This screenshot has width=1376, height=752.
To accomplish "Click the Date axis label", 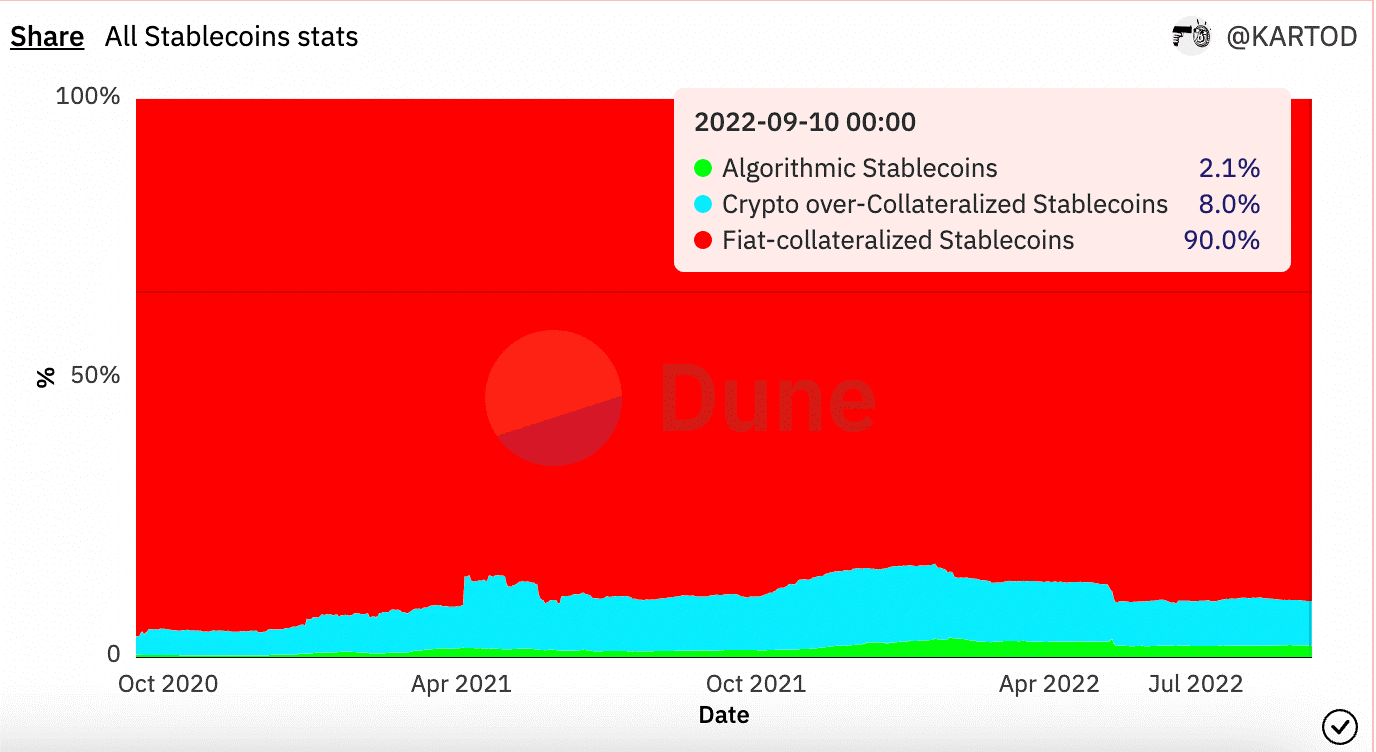I will pos(723,715).
